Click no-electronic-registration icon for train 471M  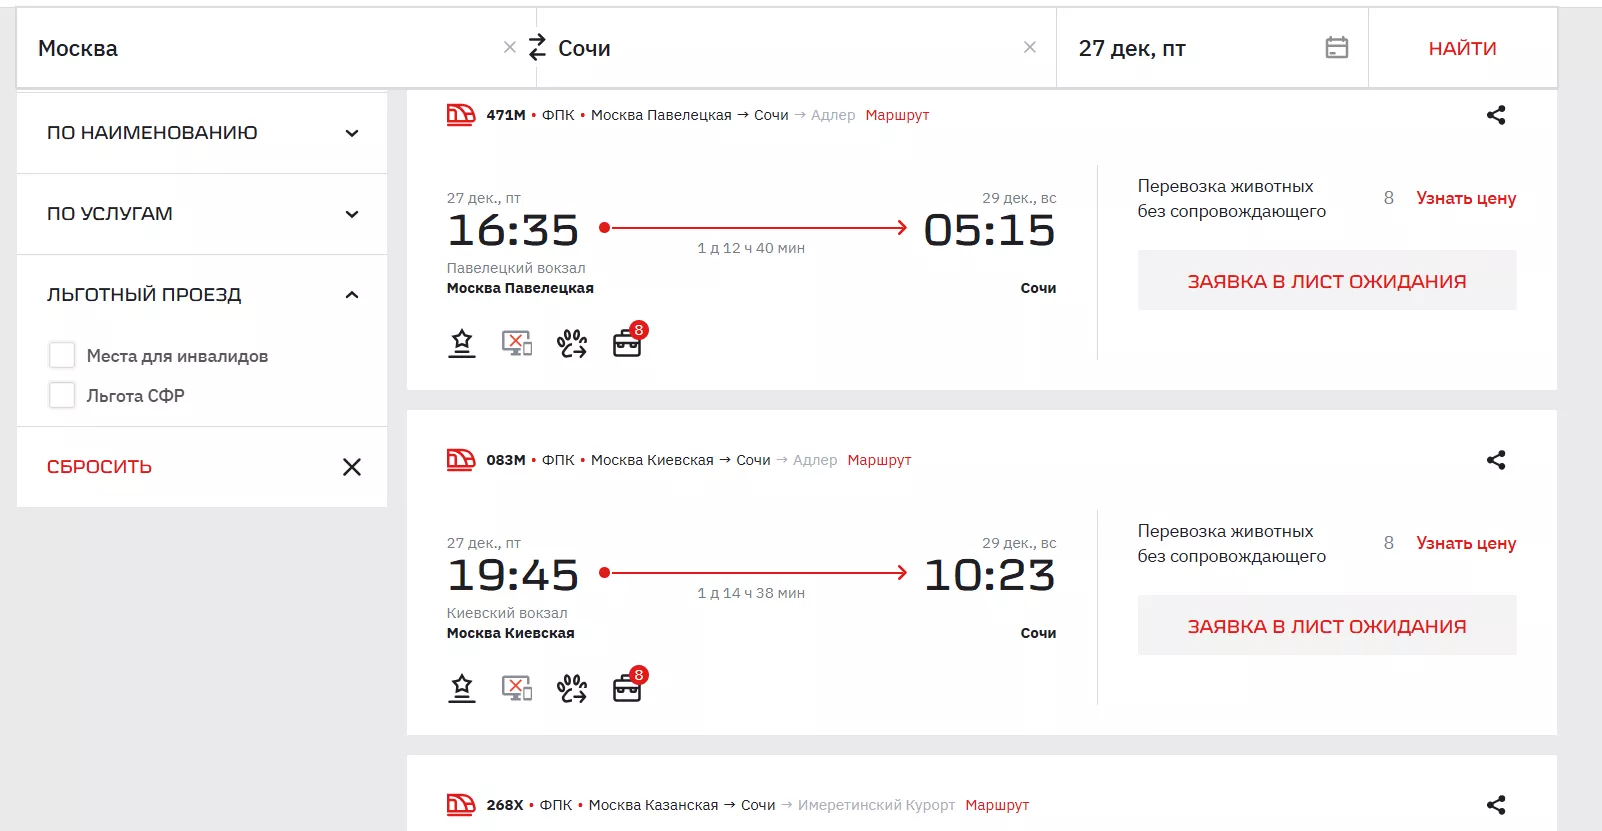pos(516,343)
